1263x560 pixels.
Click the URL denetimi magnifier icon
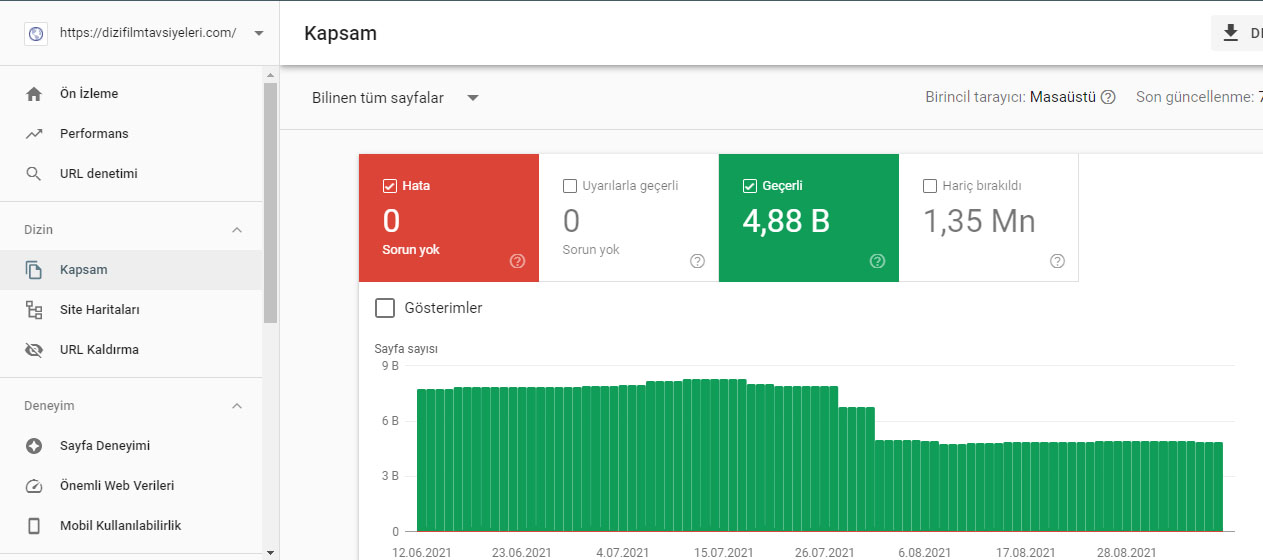[34, 174]
